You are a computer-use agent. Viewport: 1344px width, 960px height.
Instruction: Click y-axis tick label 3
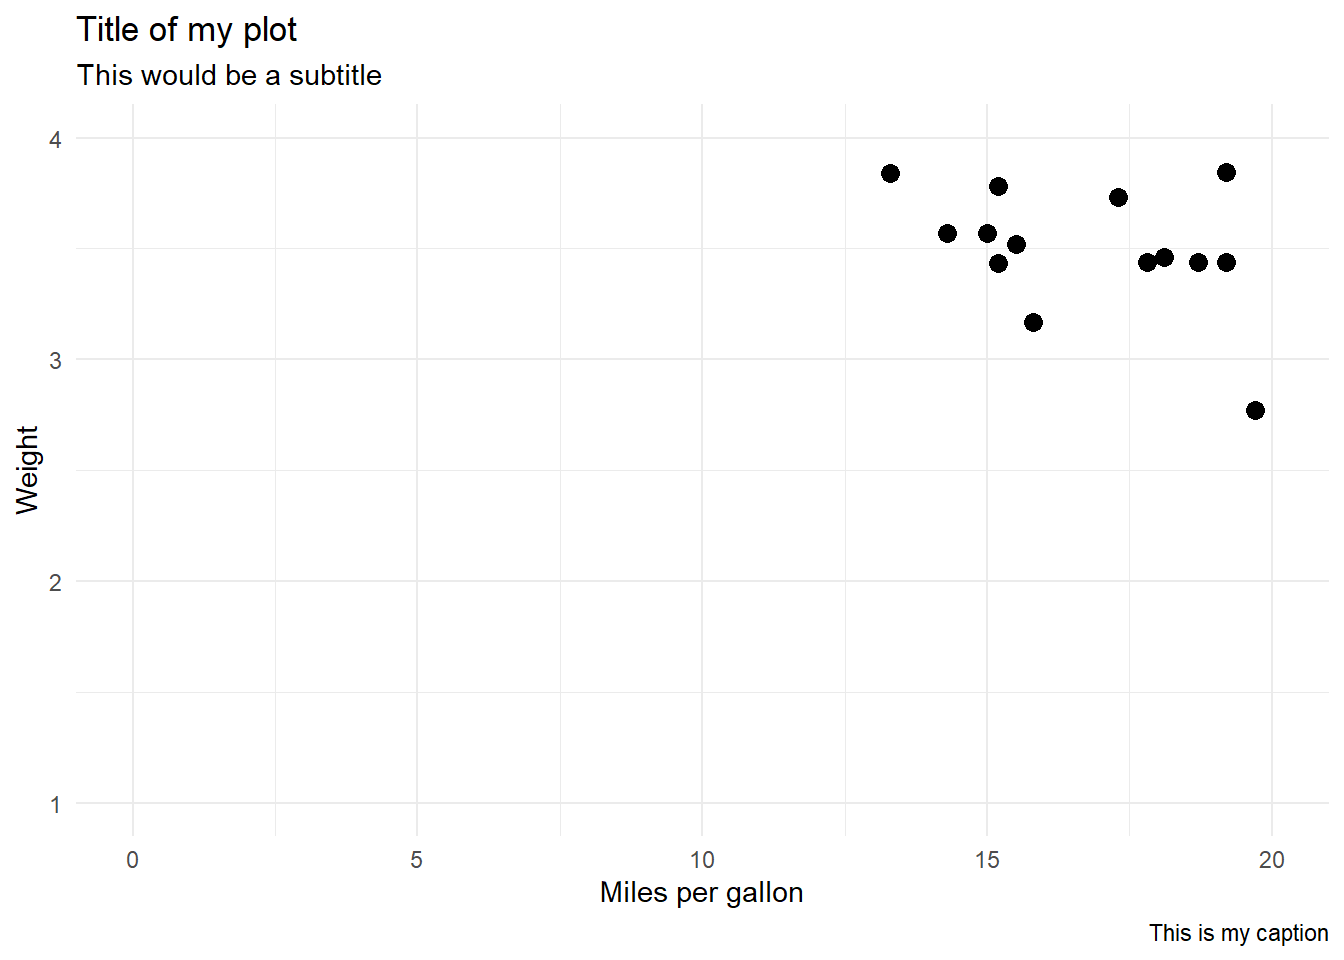[55, 360]
